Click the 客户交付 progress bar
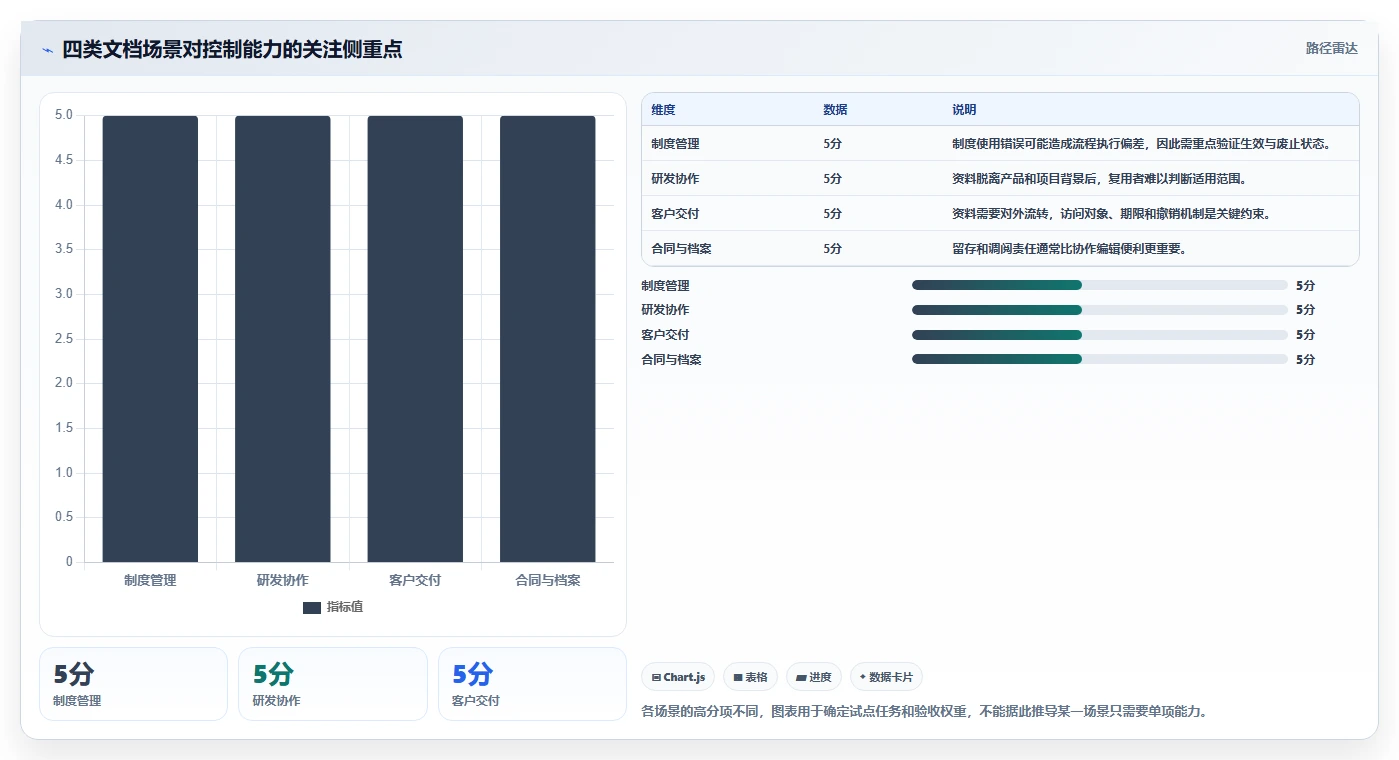The width and height of the screenshot is (1399, 760). pos(1099,334)
